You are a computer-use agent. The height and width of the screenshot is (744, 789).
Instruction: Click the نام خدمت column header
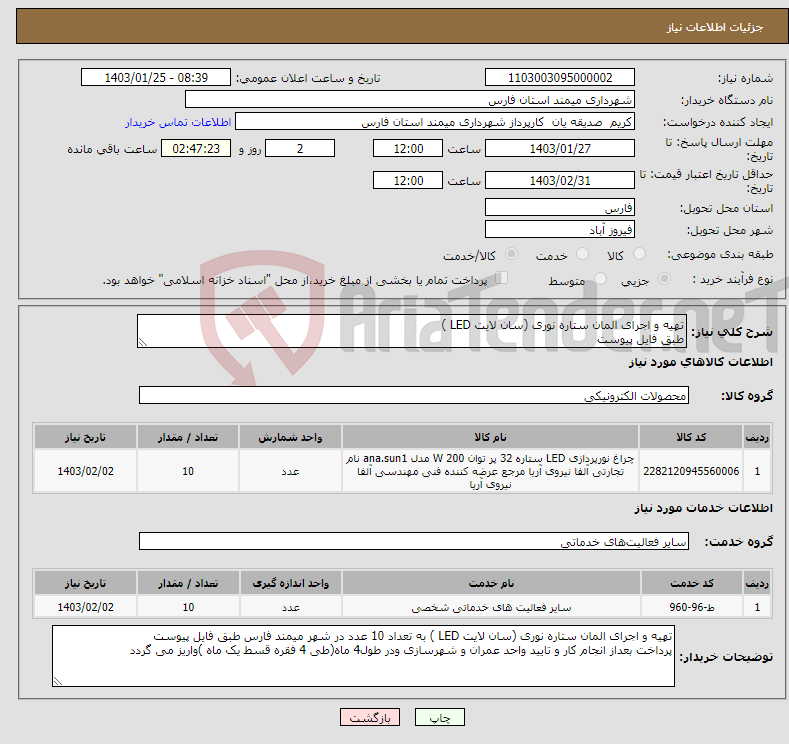point(491,583)
